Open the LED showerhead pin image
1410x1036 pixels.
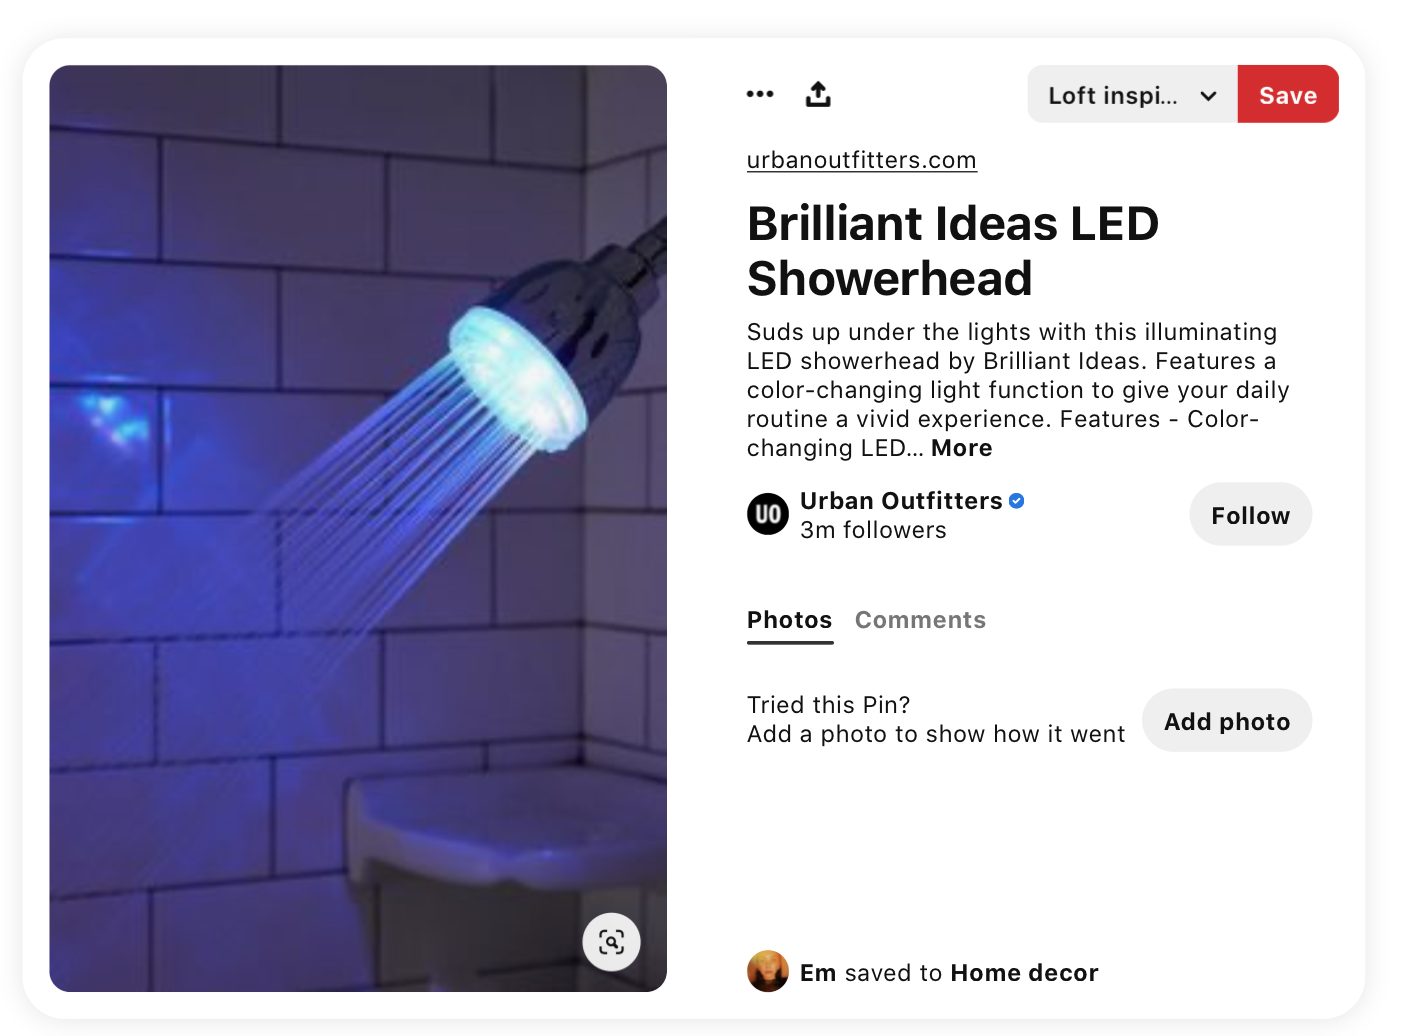coord(358,528)
